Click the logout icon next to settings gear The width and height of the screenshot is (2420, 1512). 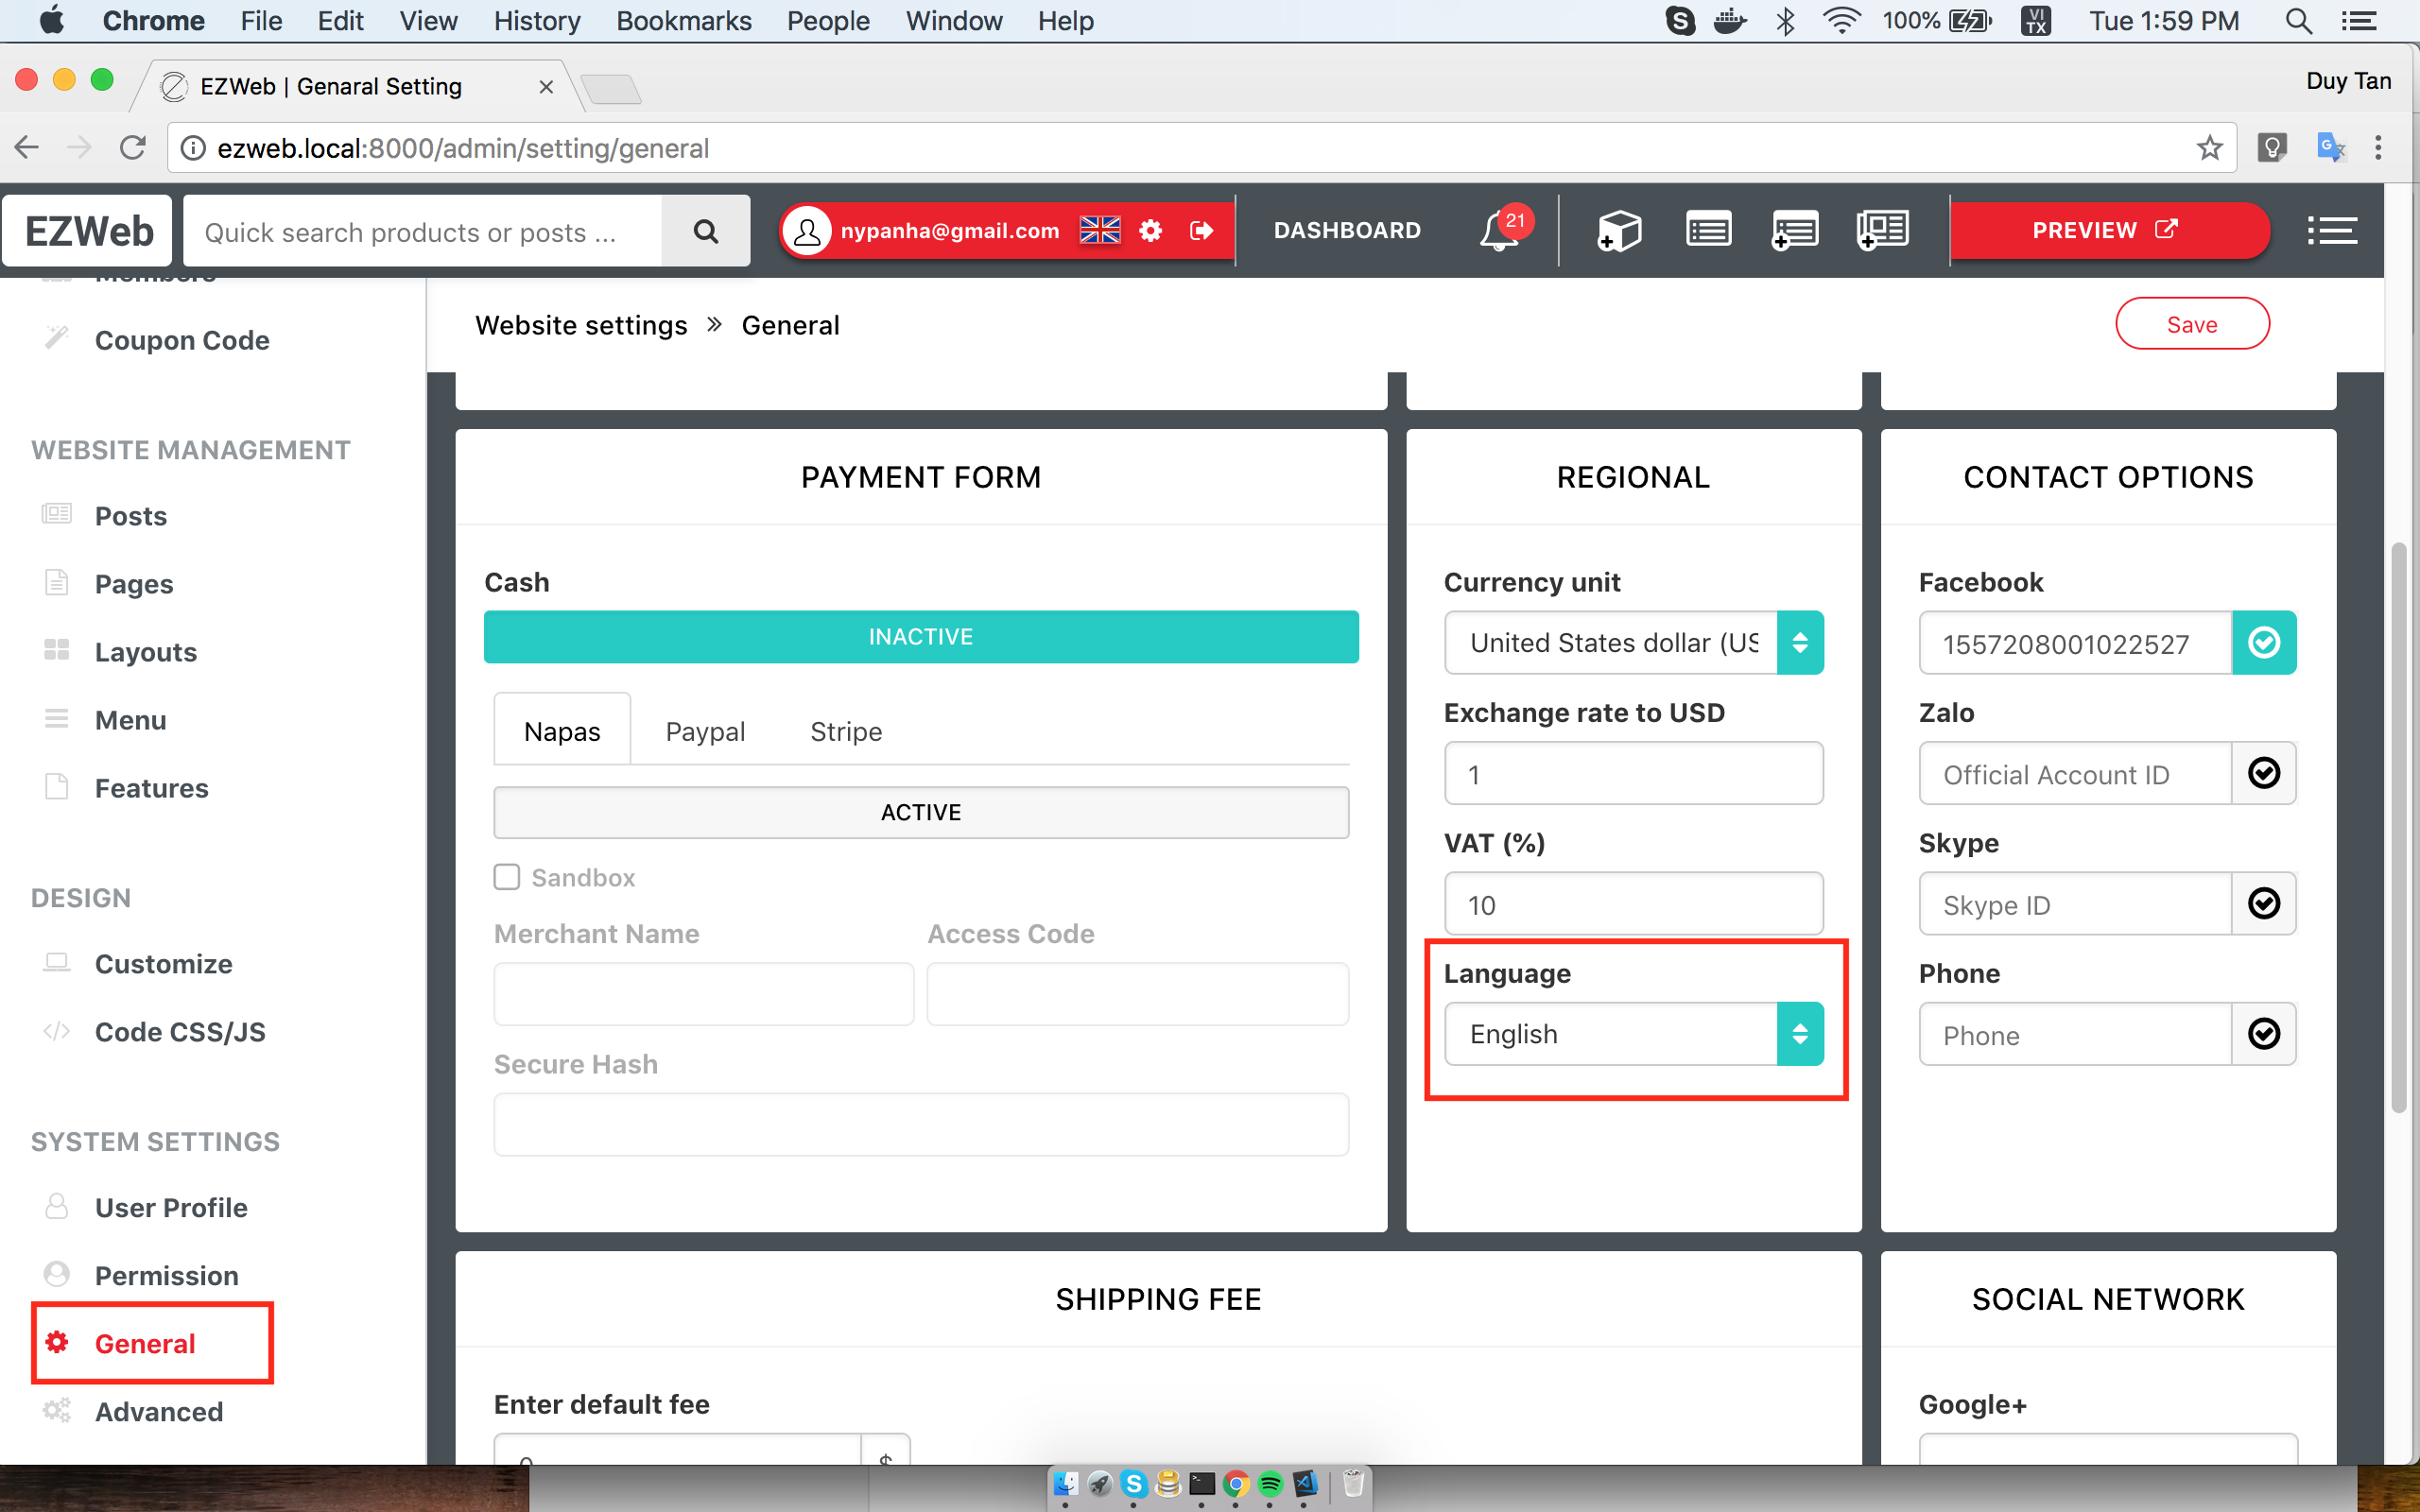pos(1201,231)
